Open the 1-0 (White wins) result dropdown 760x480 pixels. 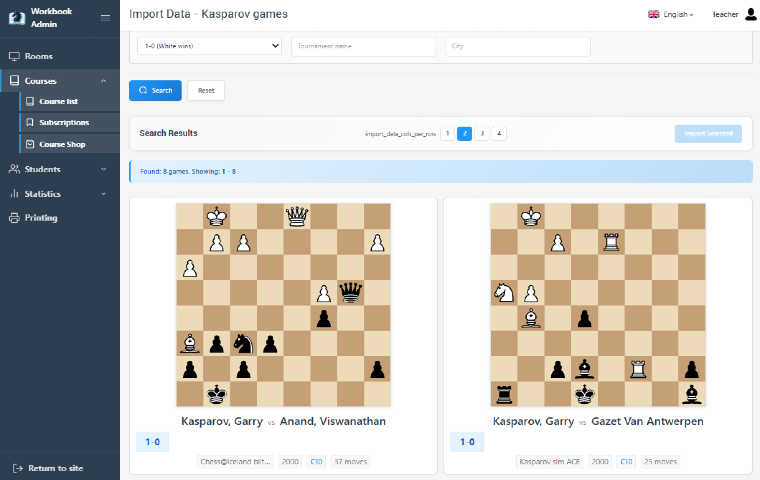[x=209, y=46]
